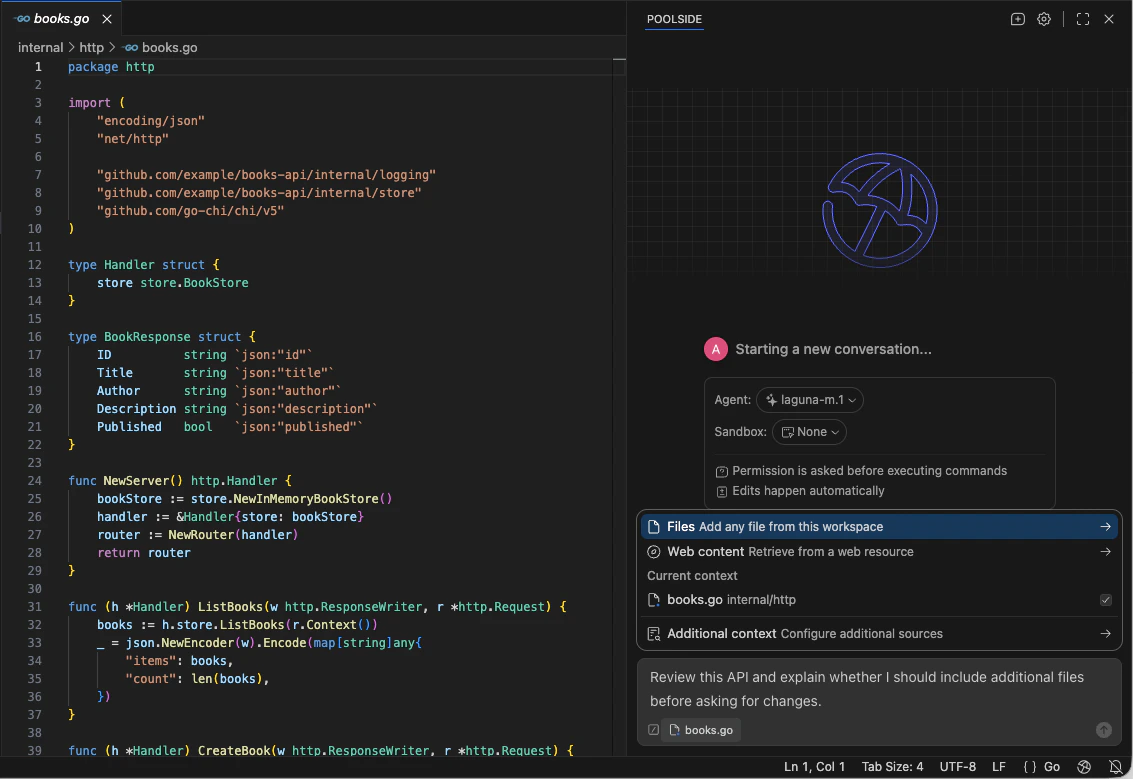Change UTF-8 encoding in status bar
1133x779 pixels.
[957, 767]
